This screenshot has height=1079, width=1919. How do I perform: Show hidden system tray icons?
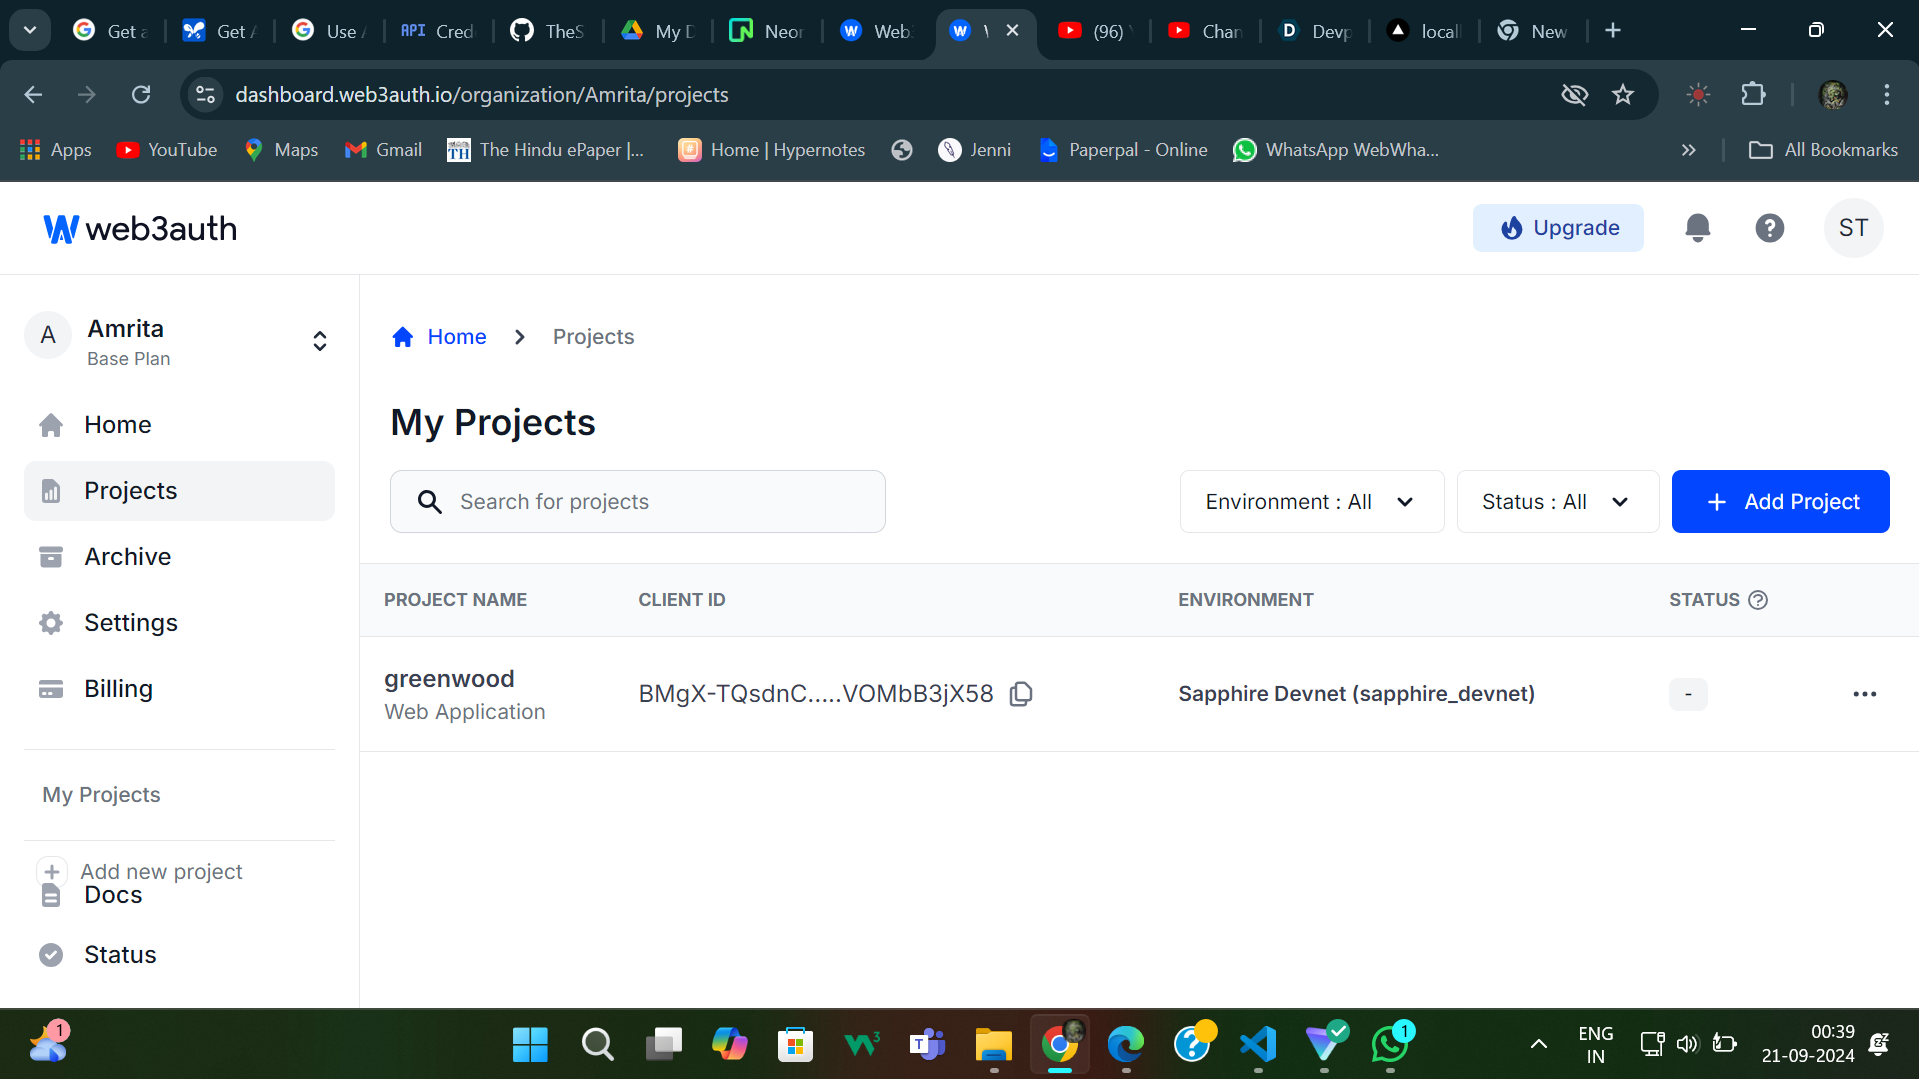coord(1538,1044)
